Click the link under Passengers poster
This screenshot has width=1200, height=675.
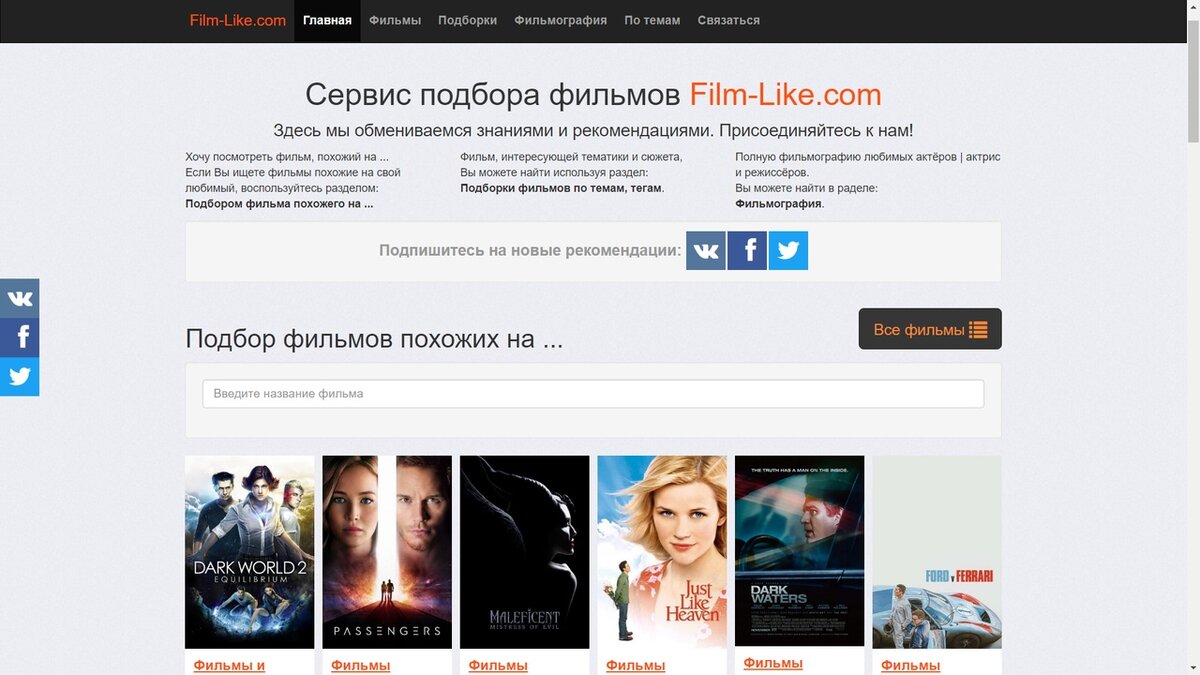(x=360, y=665)
